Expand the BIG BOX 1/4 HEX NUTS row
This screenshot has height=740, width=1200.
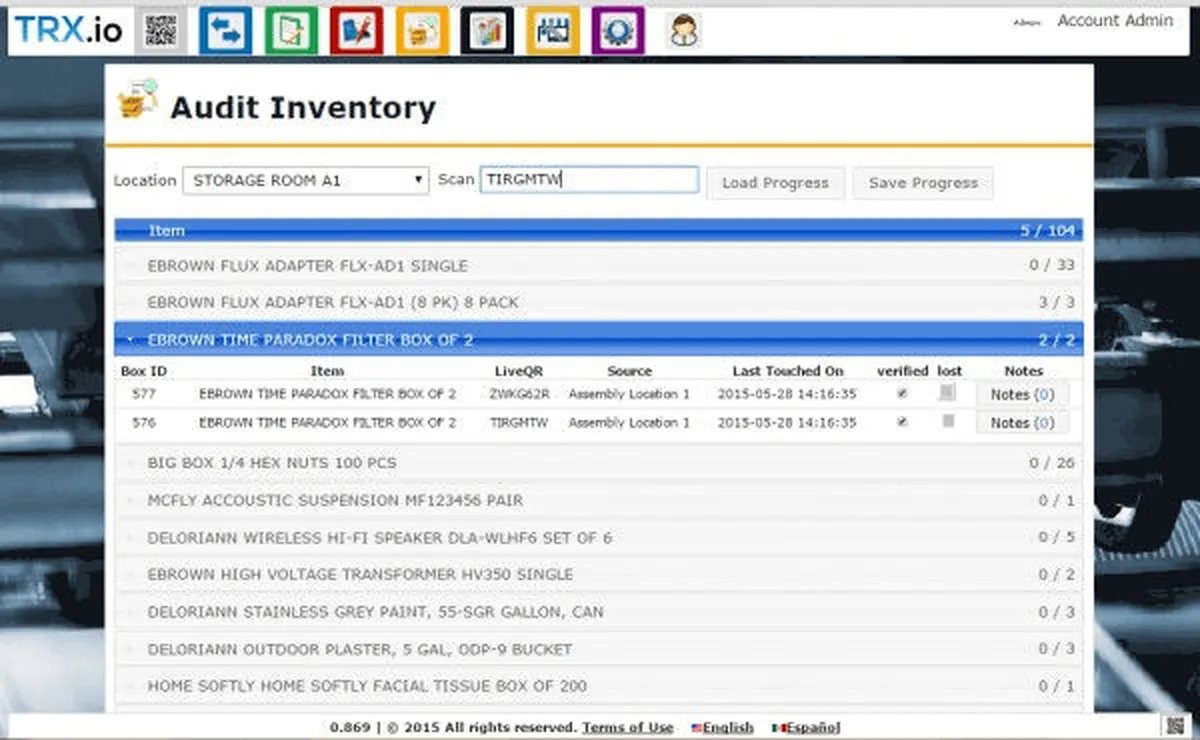131,462
